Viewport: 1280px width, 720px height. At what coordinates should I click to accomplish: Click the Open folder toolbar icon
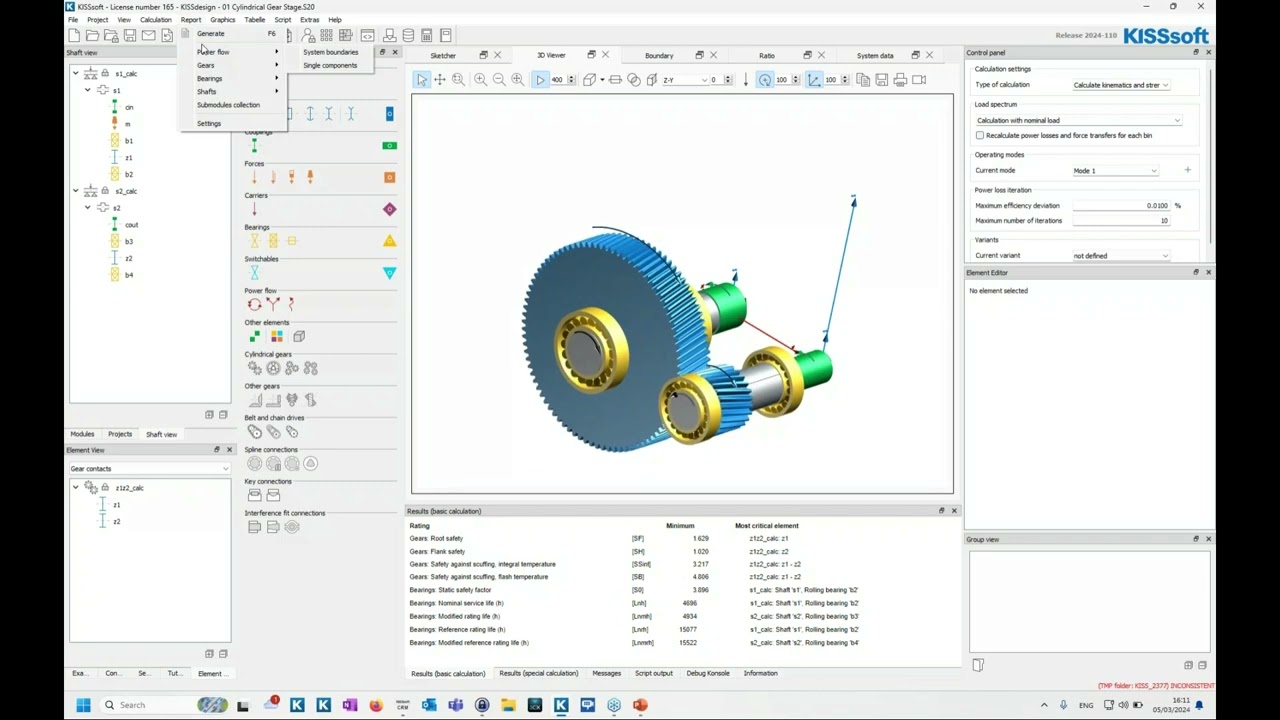click(x=92, y=36)
